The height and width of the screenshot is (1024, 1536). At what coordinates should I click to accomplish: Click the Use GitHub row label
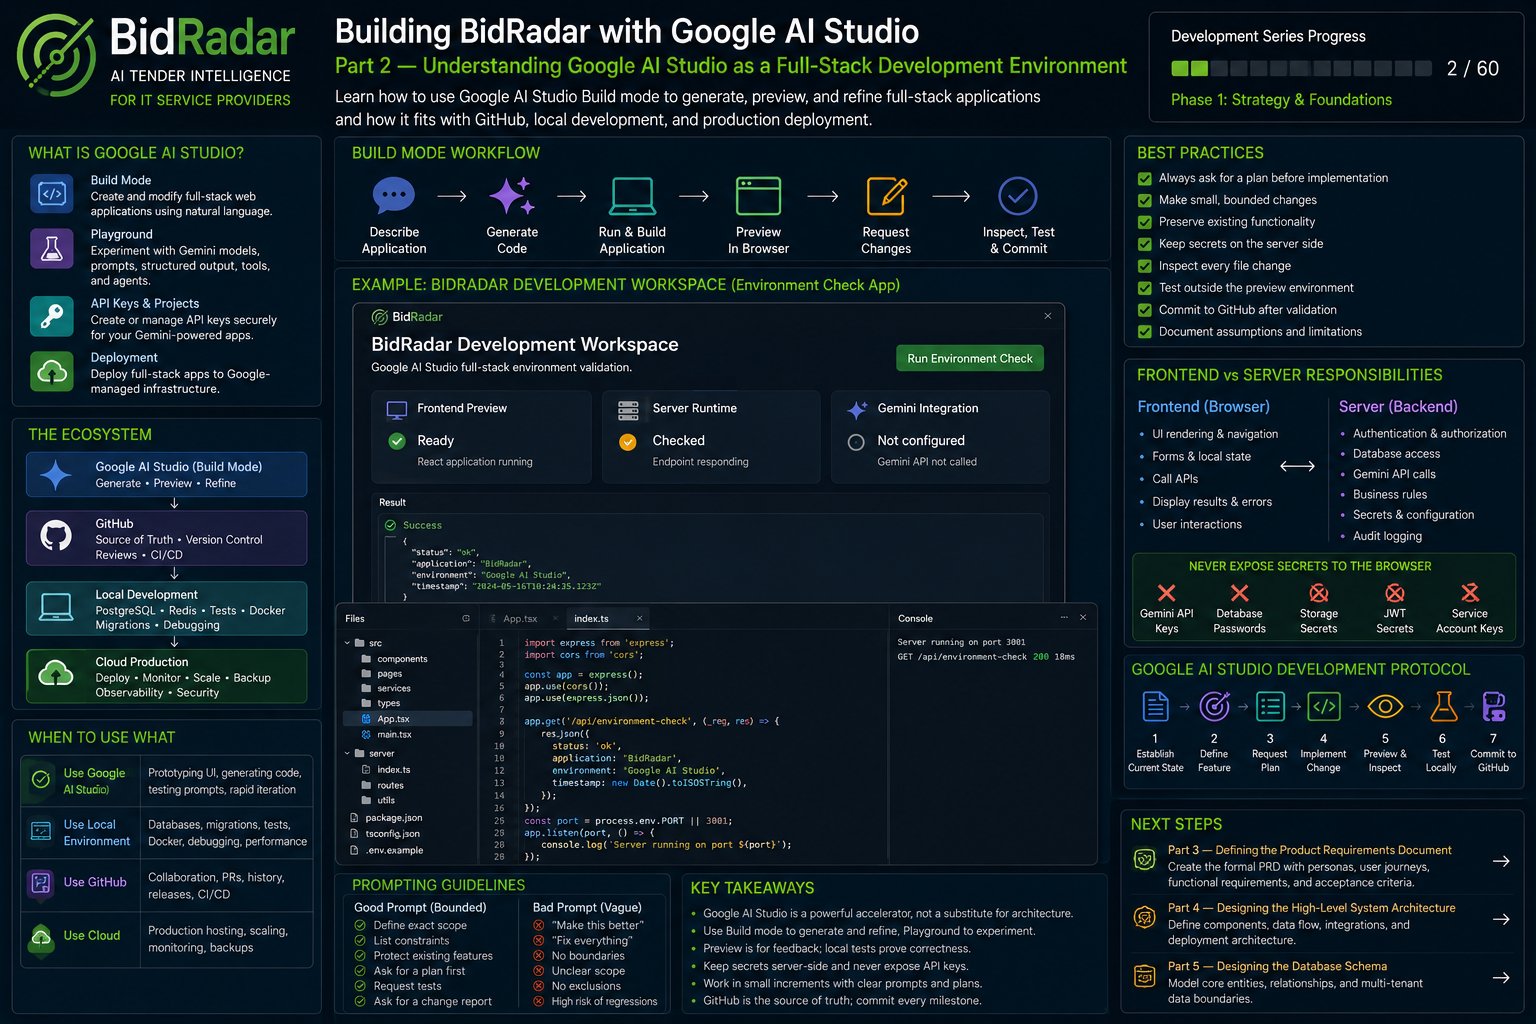click(95, 882)
